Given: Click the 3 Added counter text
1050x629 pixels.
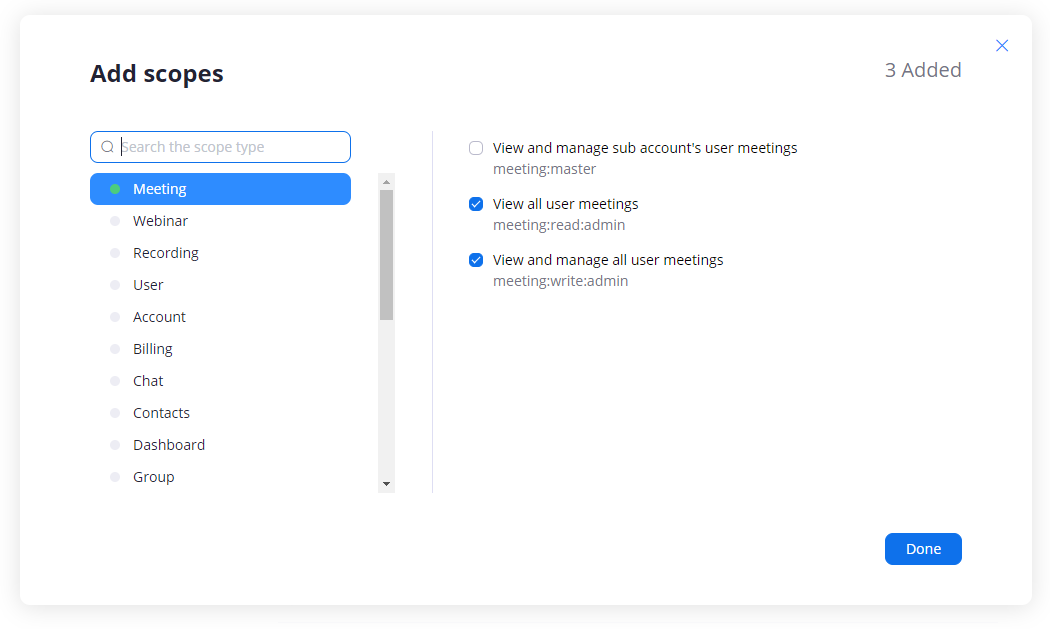Looking at the screenshot, I should click(x=923, y=70).
